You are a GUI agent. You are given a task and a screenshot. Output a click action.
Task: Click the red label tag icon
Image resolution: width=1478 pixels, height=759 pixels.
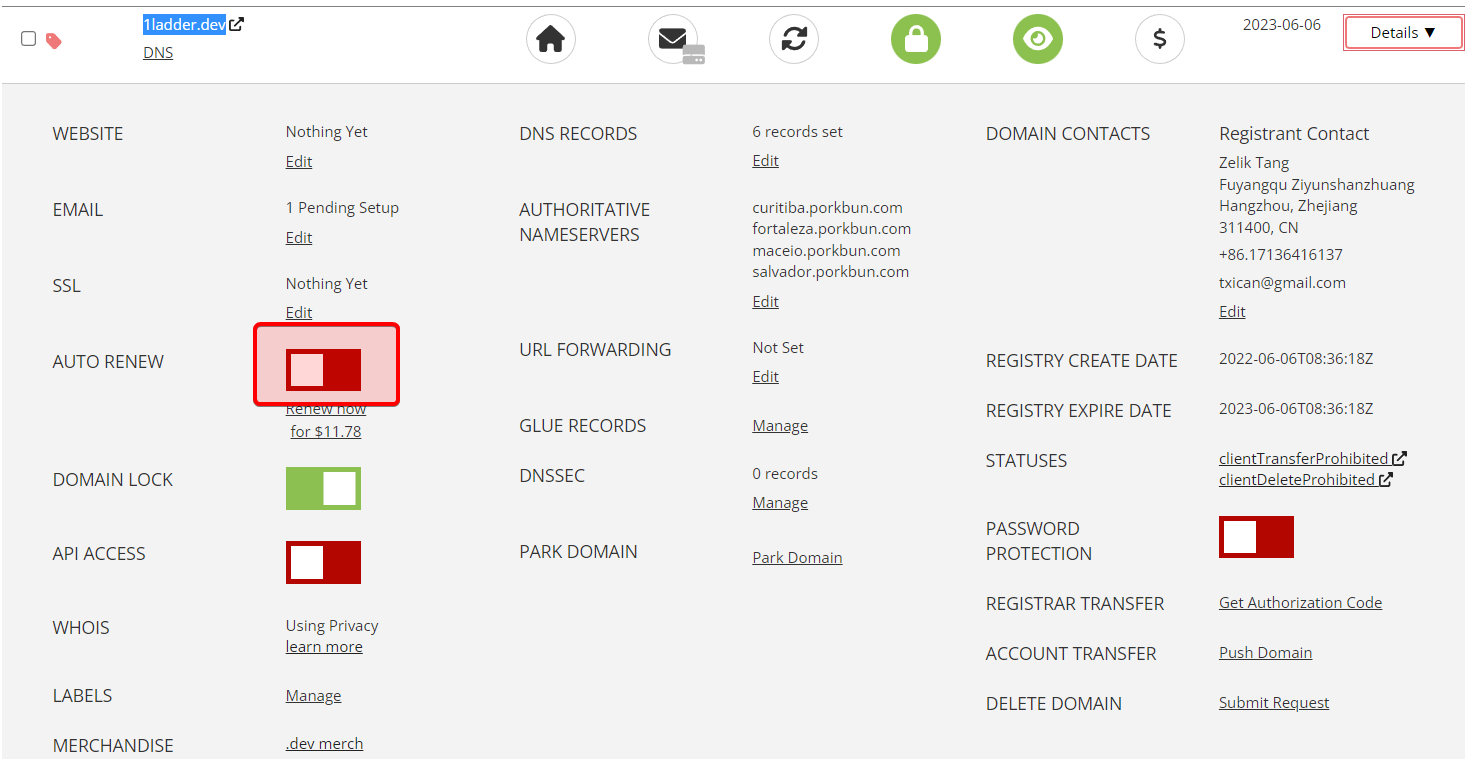point(54,41)
